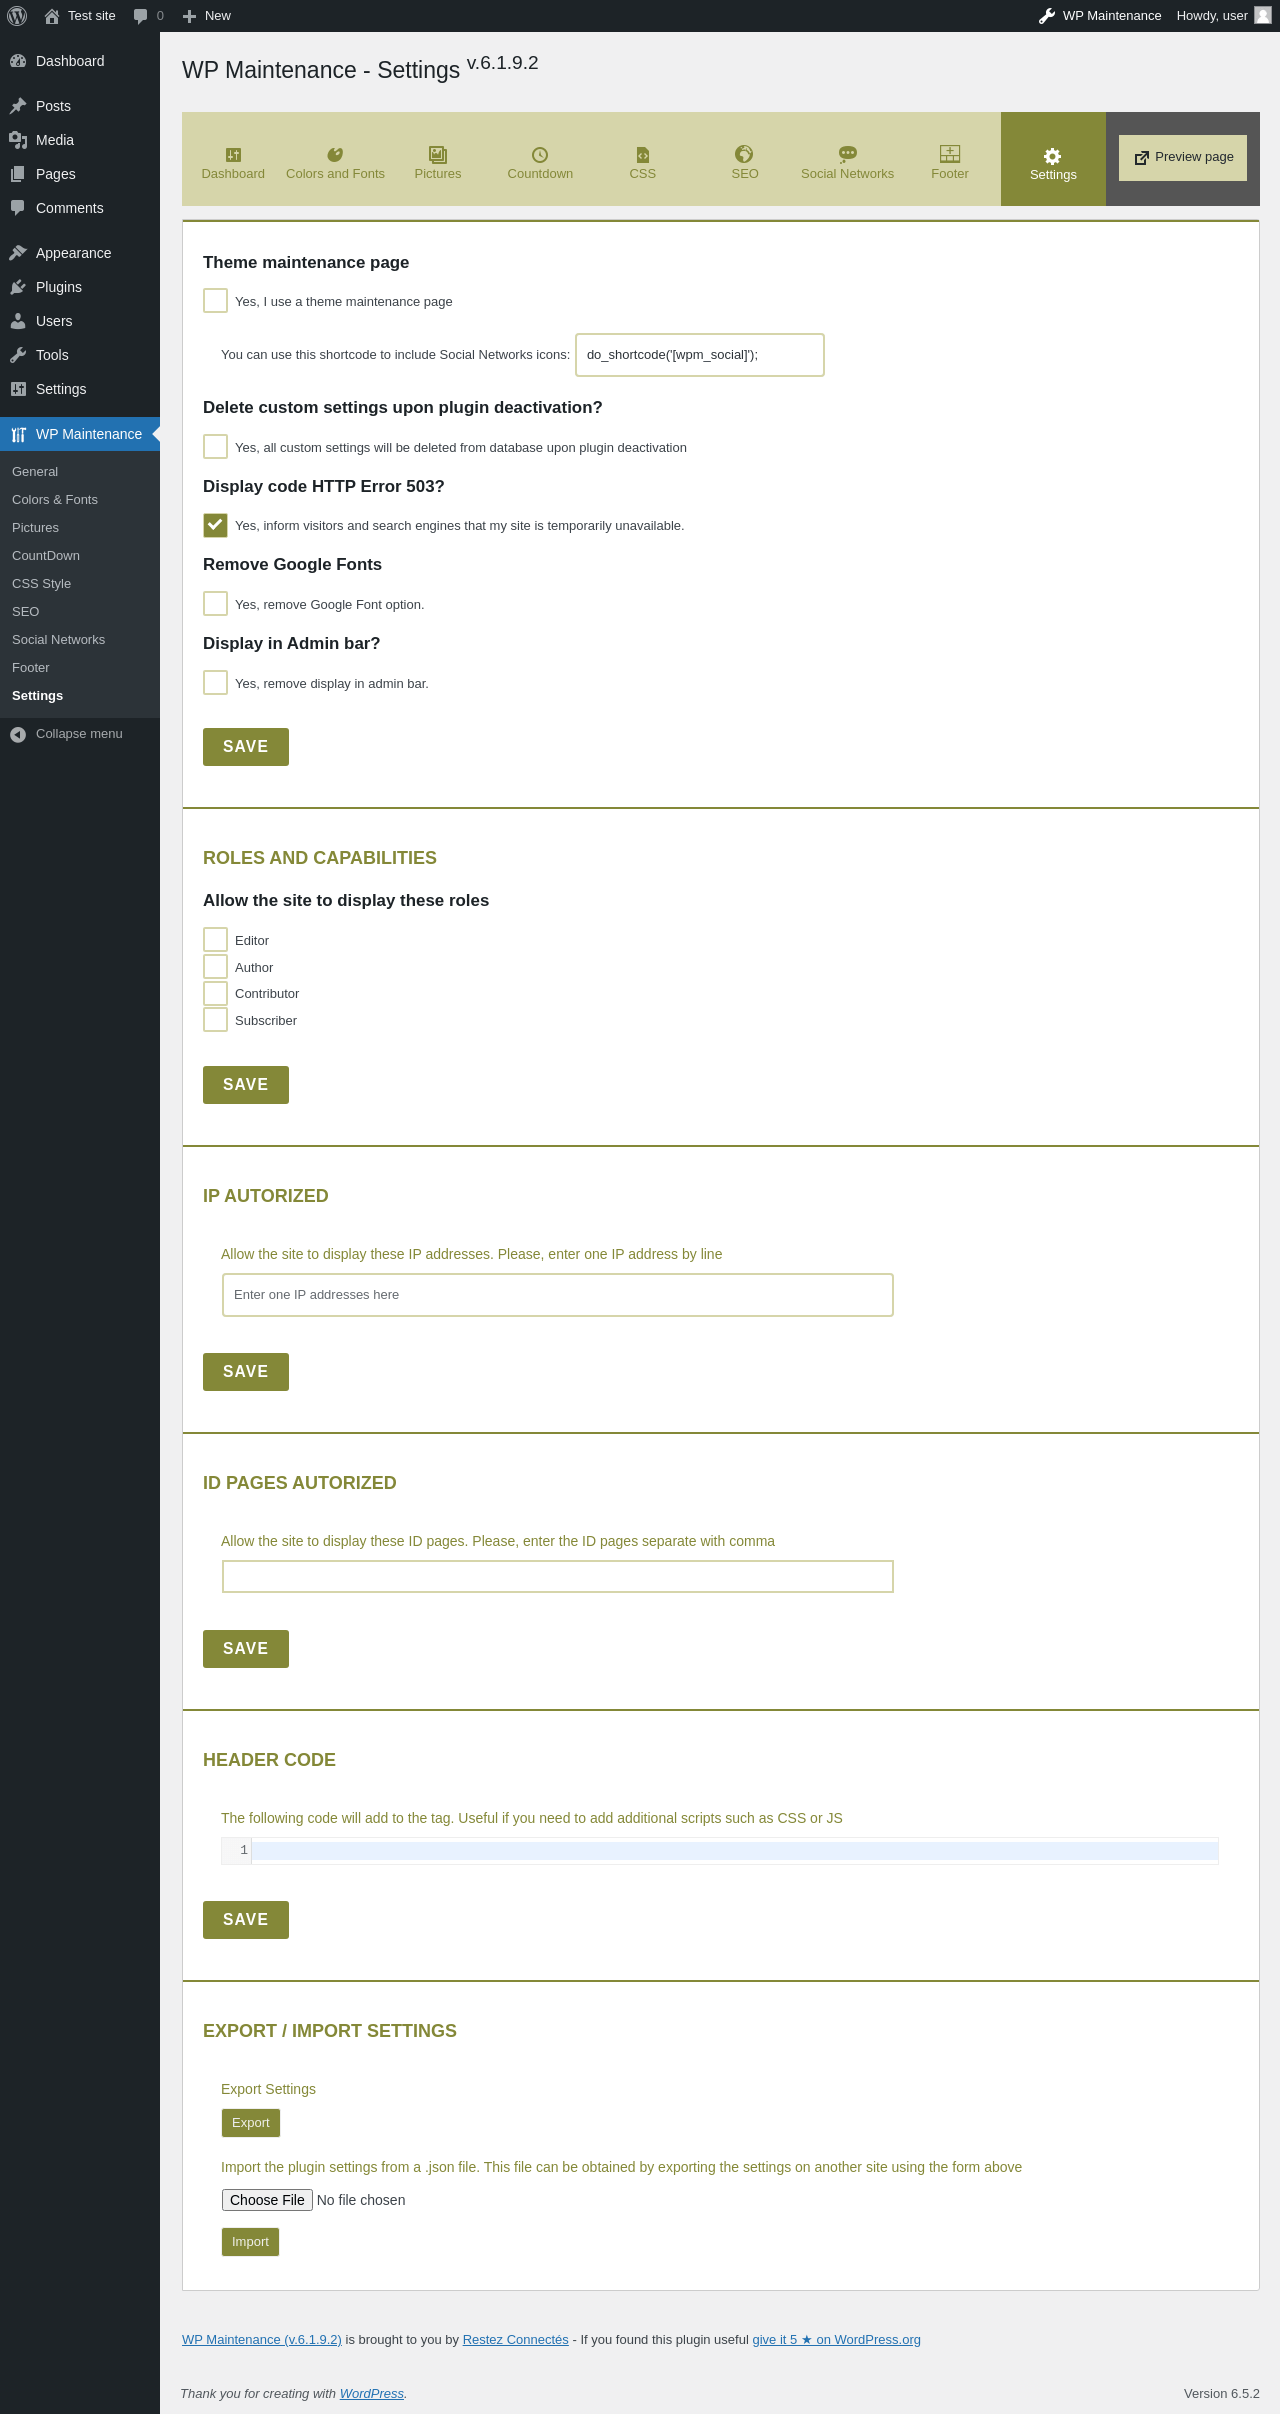Save the theme maintenance settings section
The height and width of the screenshot is (2414, 1280).
click(x=246, y=747)
